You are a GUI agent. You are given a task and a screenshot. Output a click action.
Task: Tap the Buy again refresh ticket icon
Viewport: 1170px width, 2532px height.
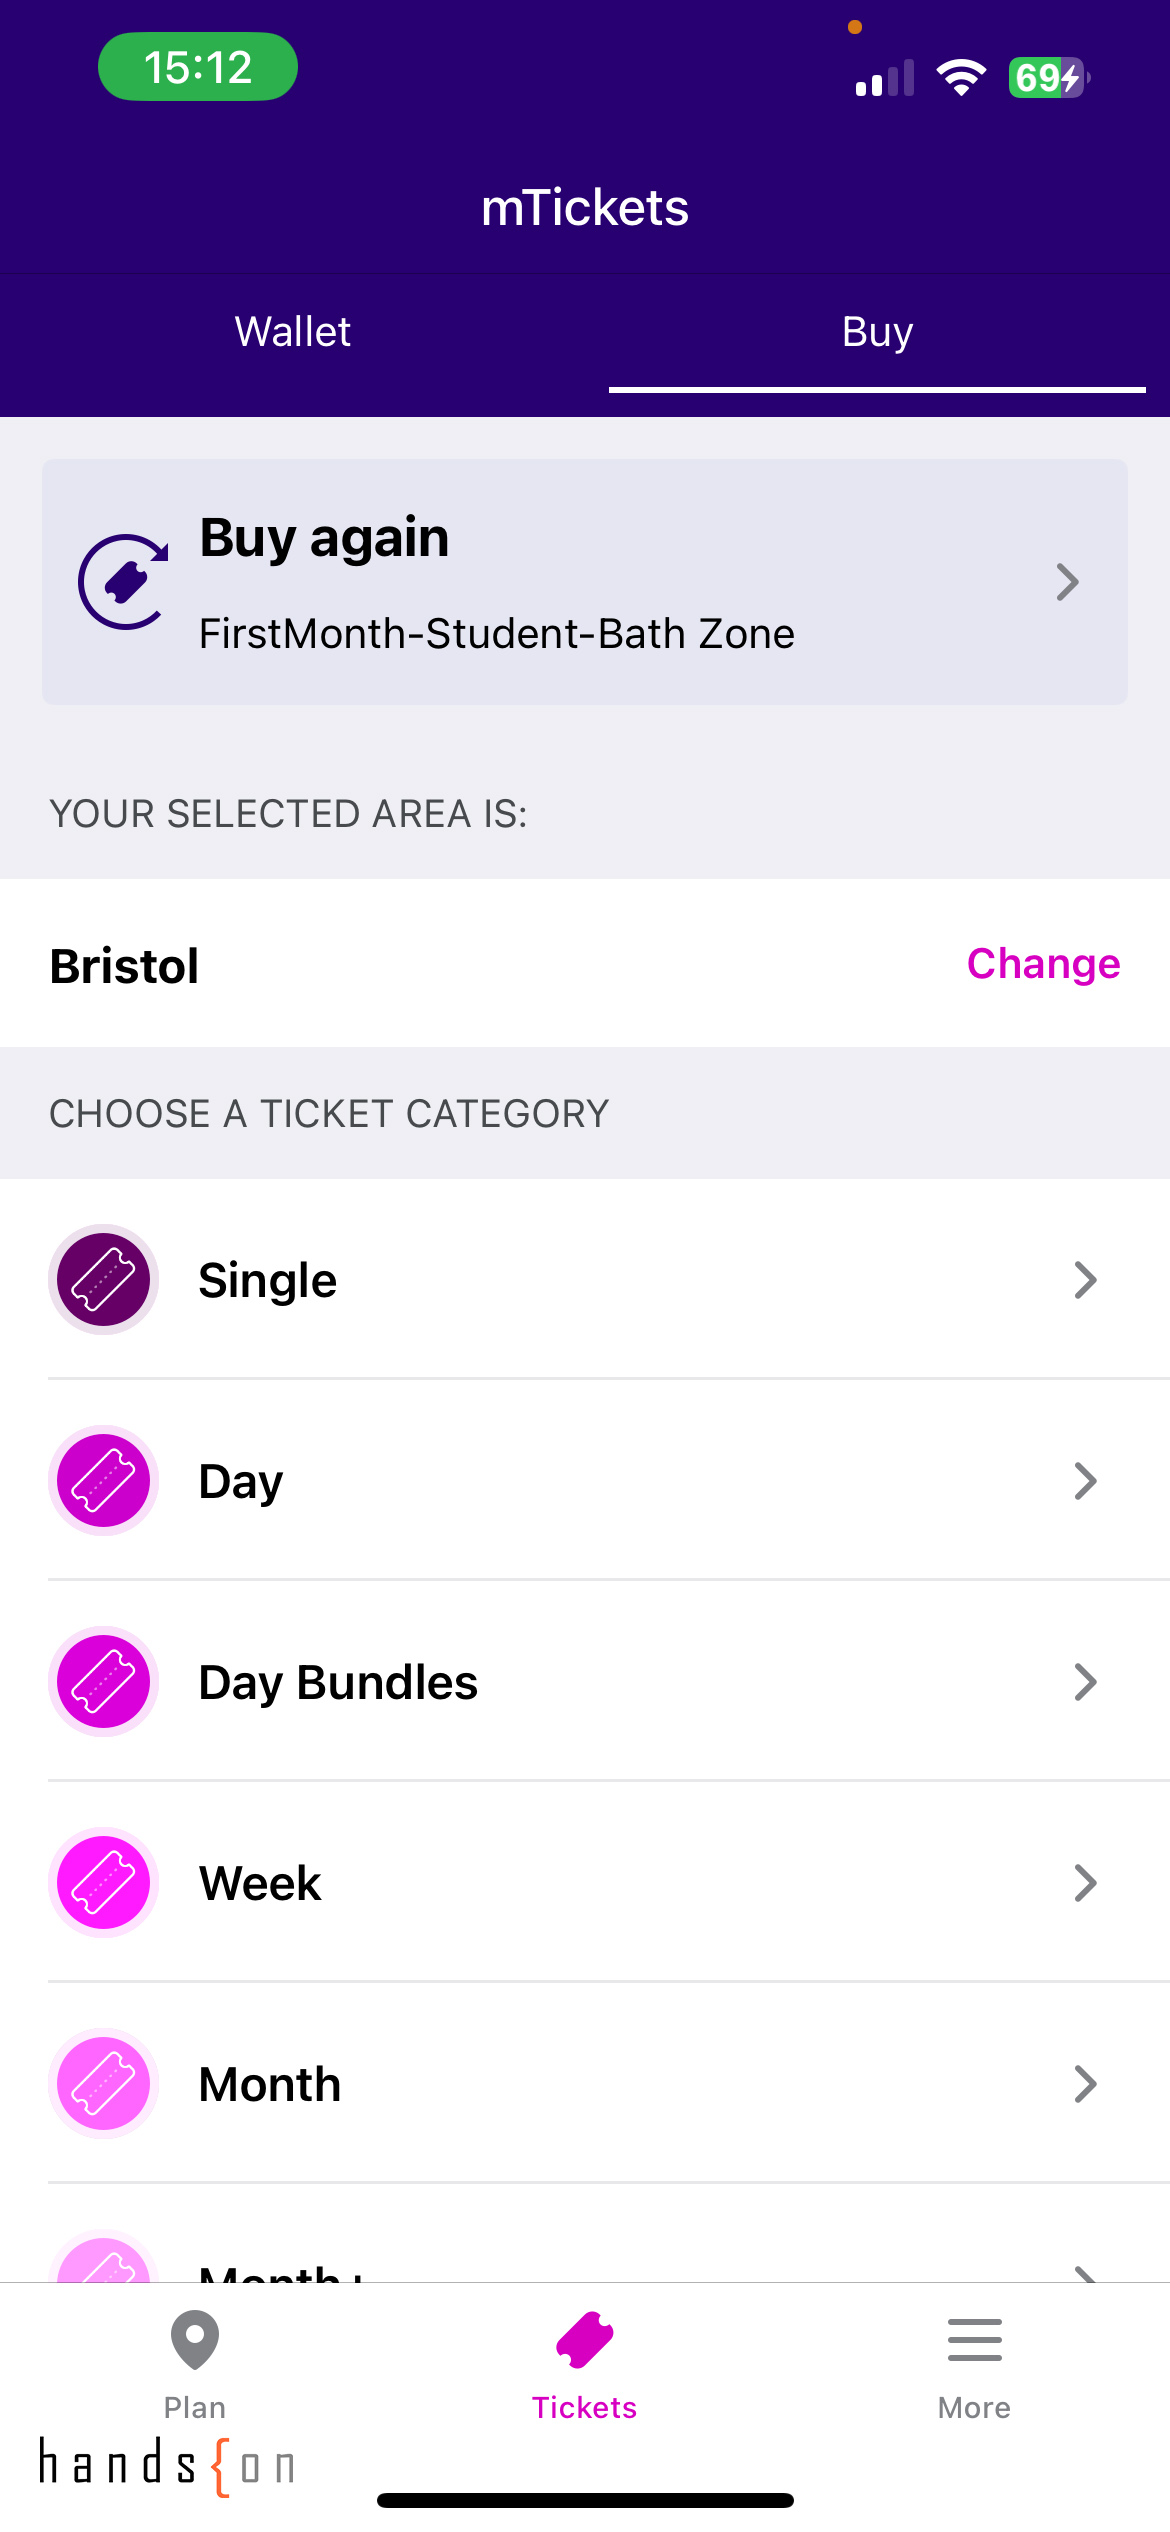(124, 582)
